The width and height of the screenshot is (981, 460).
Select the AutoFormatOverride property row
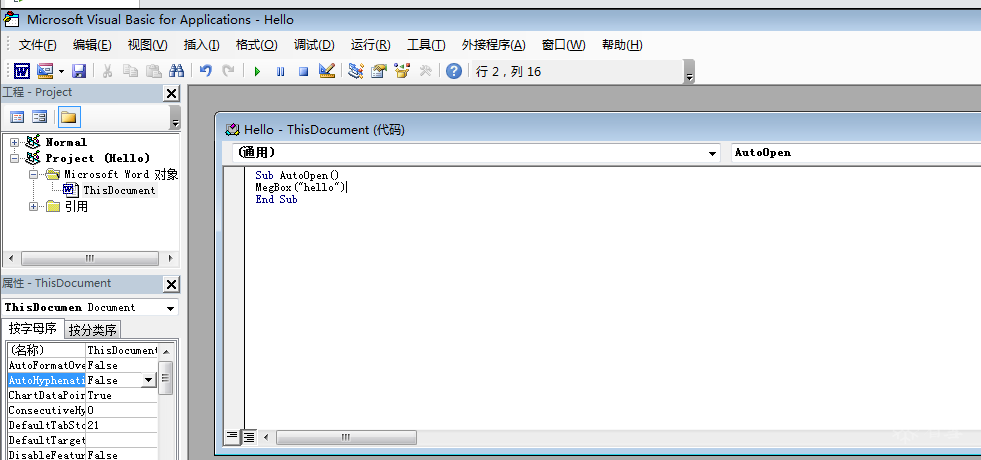point(82,365)
